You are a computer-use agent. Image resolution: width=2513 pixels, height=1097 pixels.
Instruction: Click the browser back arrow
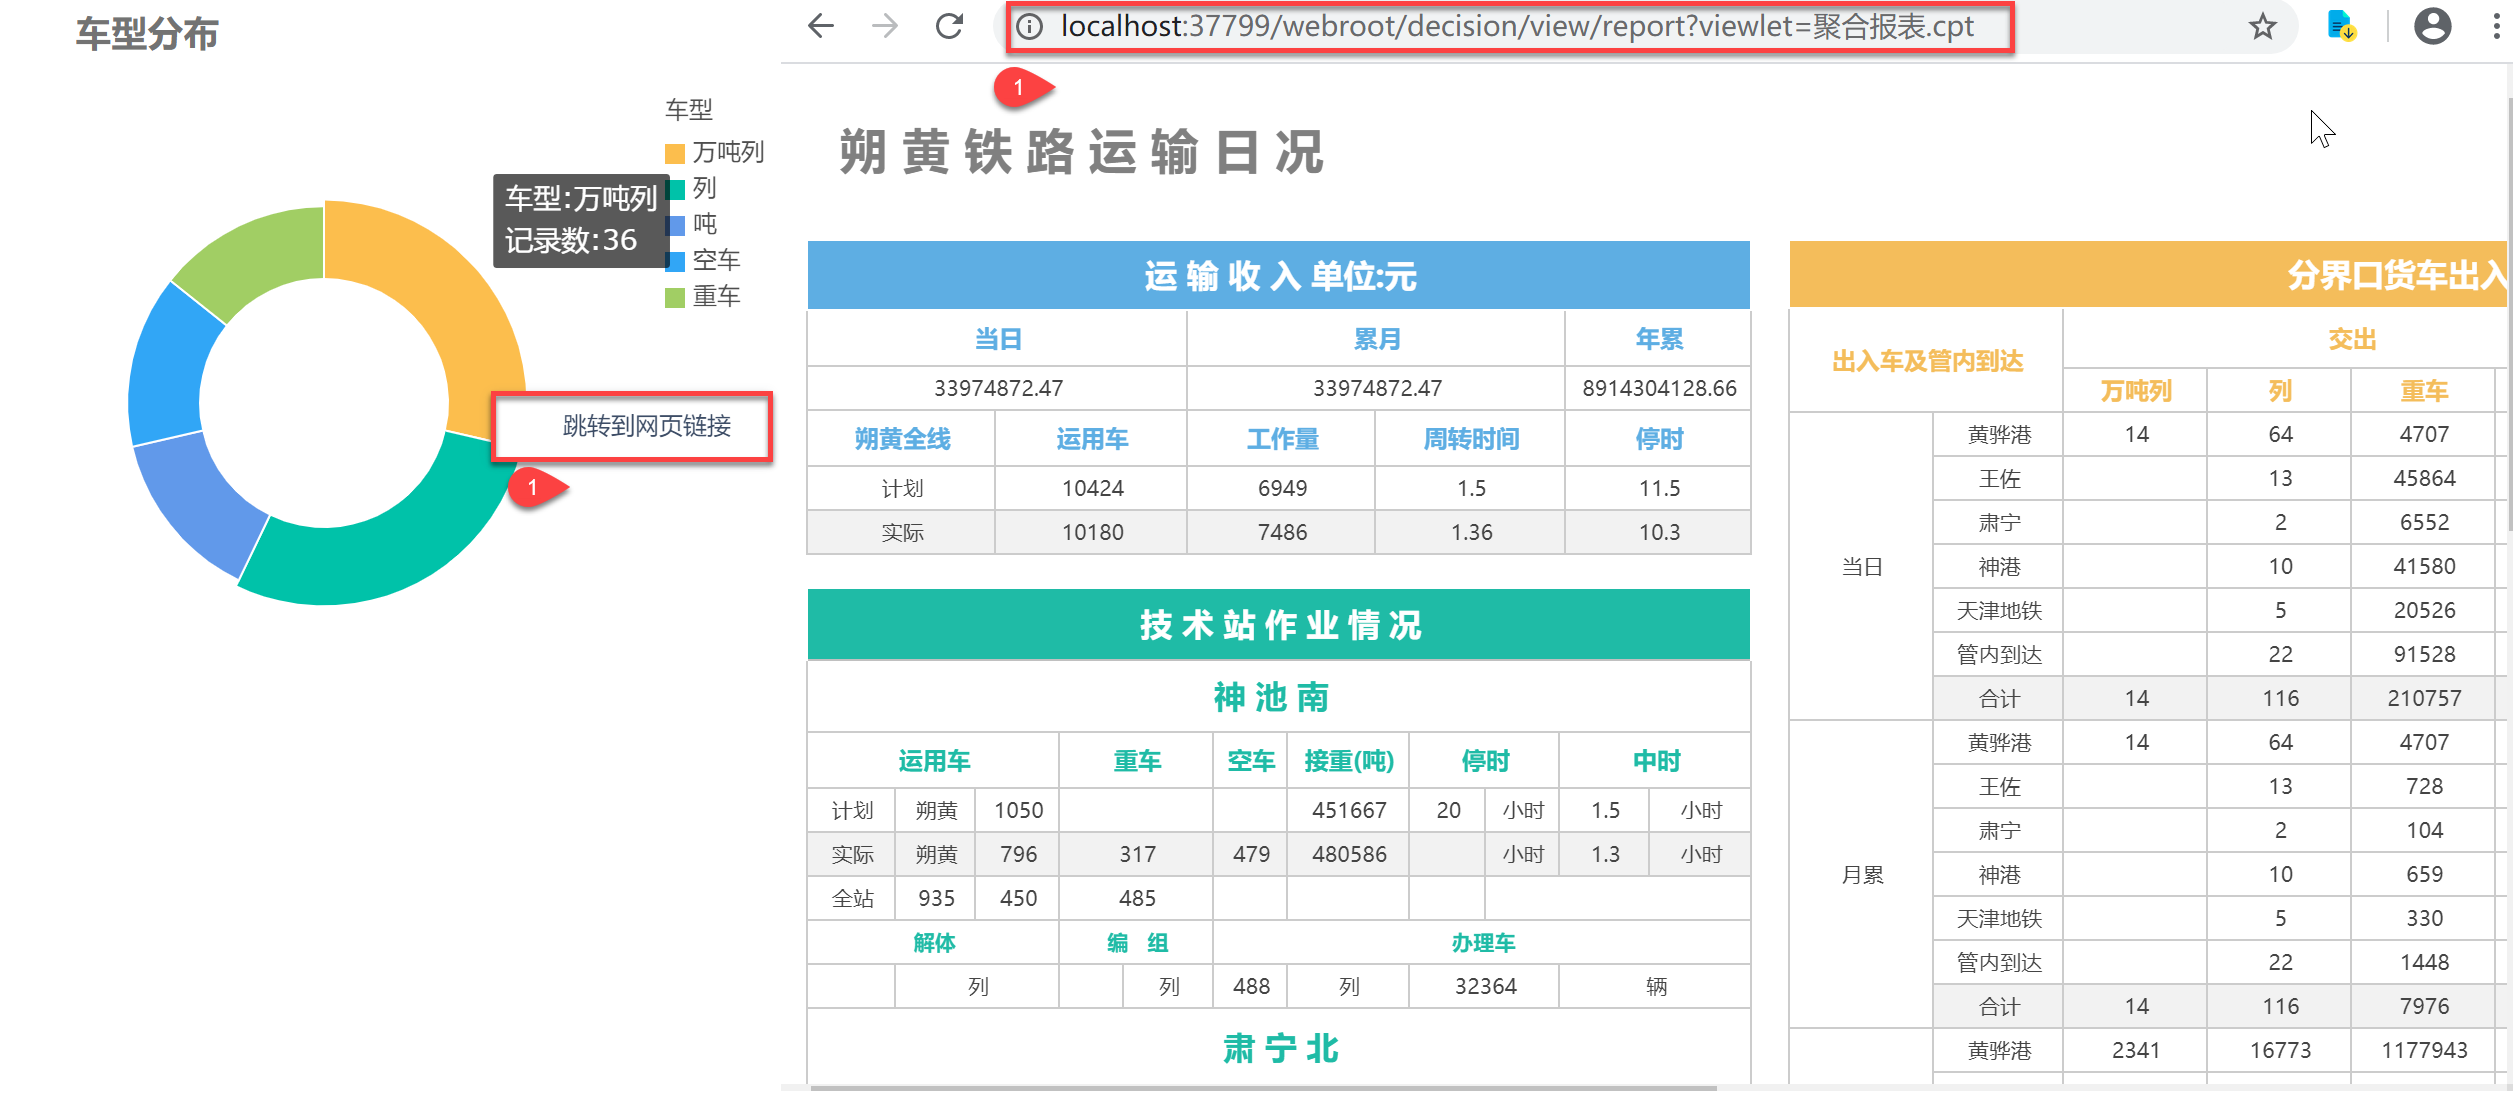pos(821,26)
